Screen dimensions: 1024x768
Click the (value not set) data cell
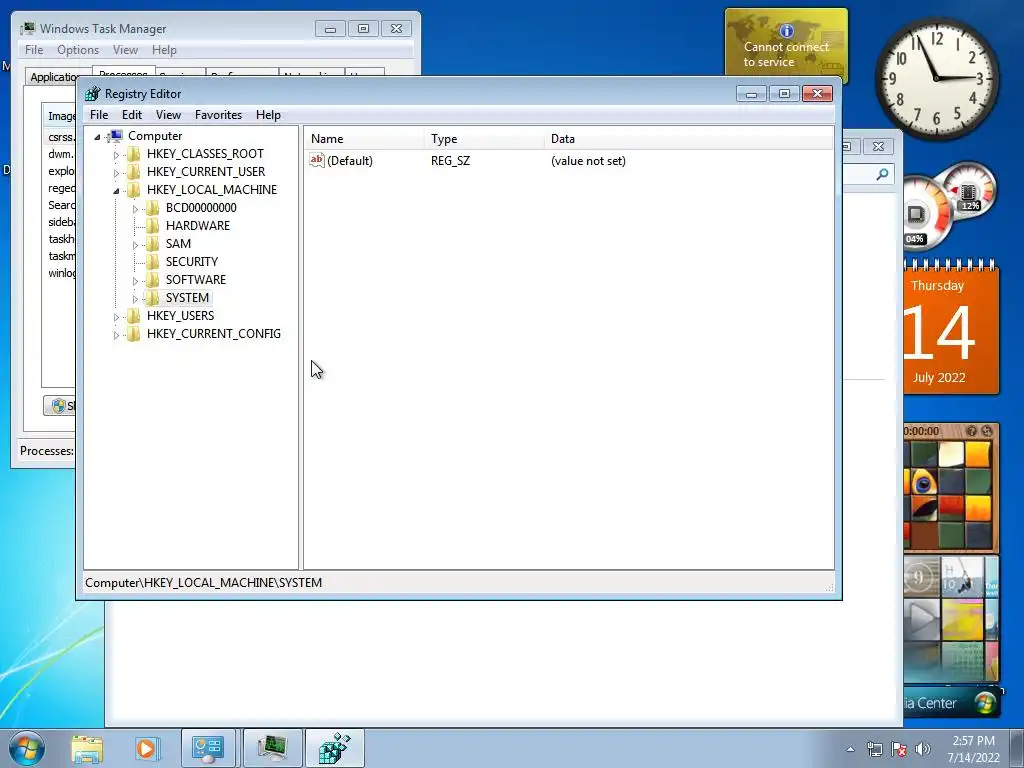[588, 161]
